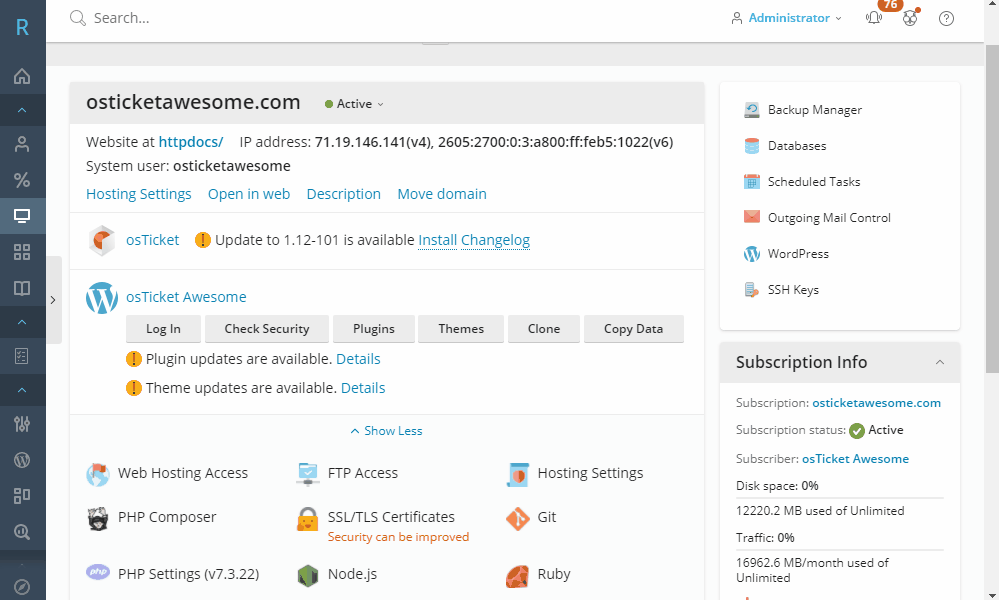The width and height of the screenshot is (999, 600).
Task: Collapse the first sidebar group chevron
Action: [x=22, y=110]
